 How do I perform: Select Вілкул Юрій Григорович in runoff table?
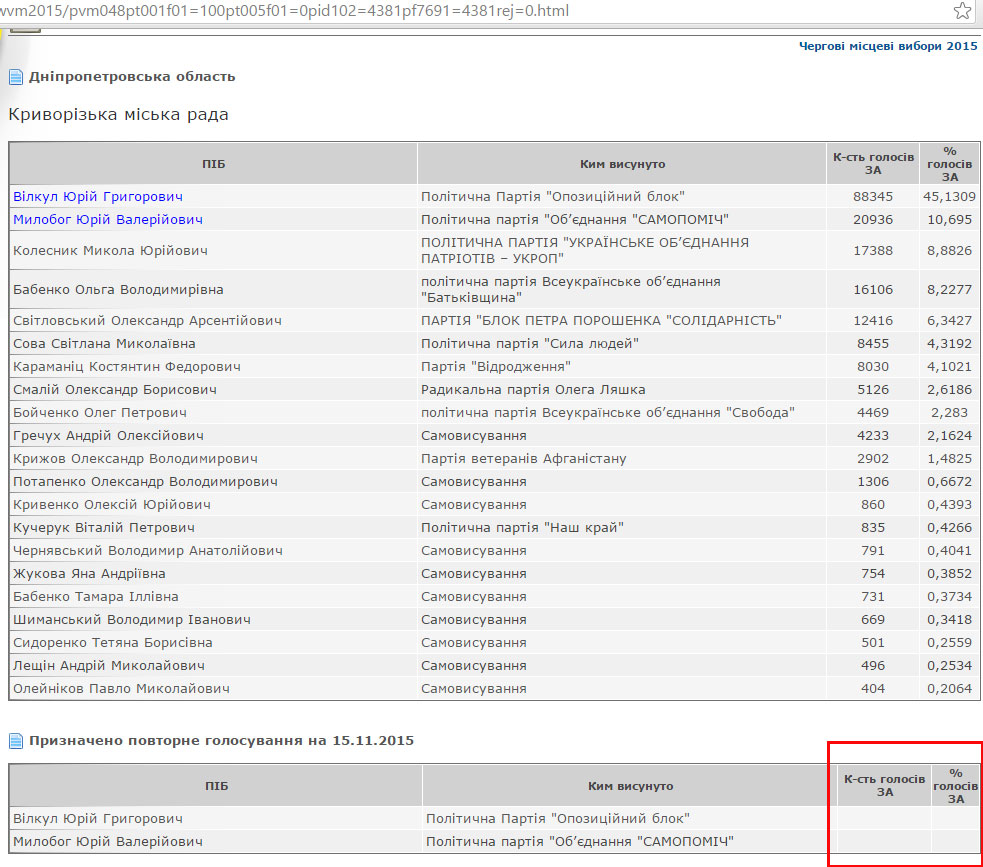(x=97, y=819)
